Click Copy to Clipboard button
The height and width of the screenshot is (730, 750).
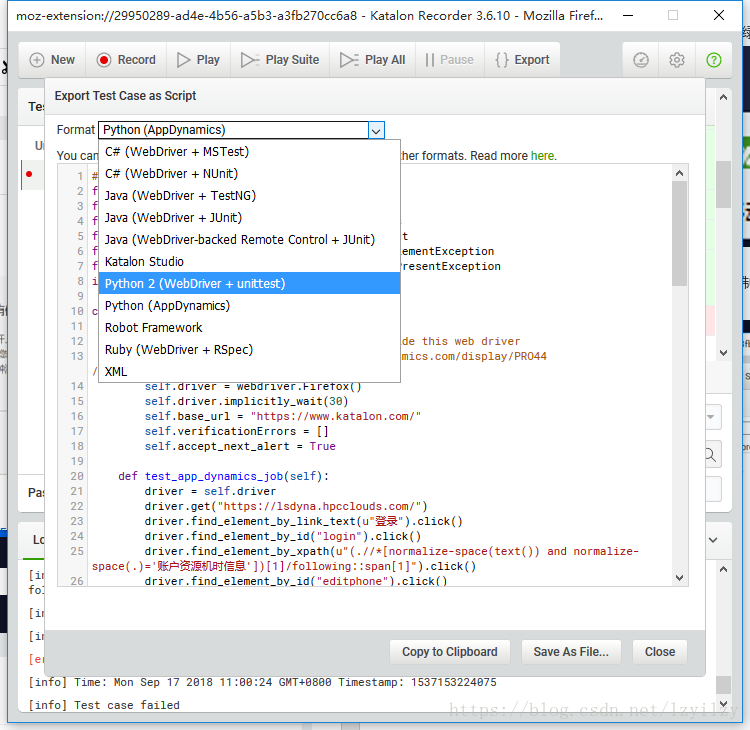pyautogui.click(x=450, y=652)
